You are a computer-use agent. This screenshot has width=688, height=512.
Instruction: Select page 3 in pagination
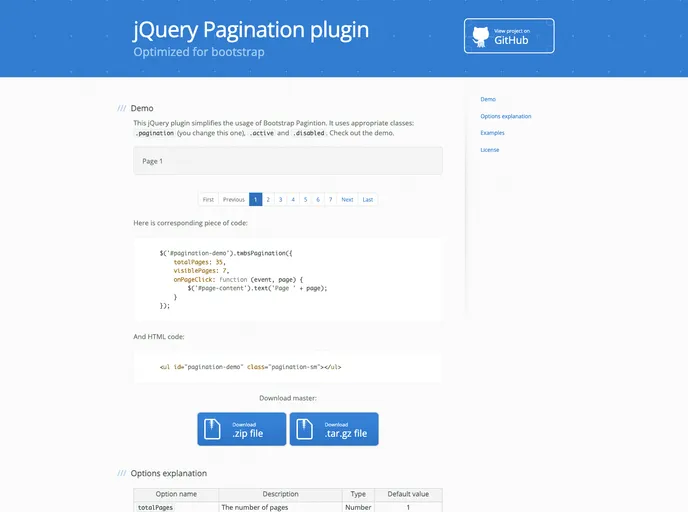tap(280, 200)
